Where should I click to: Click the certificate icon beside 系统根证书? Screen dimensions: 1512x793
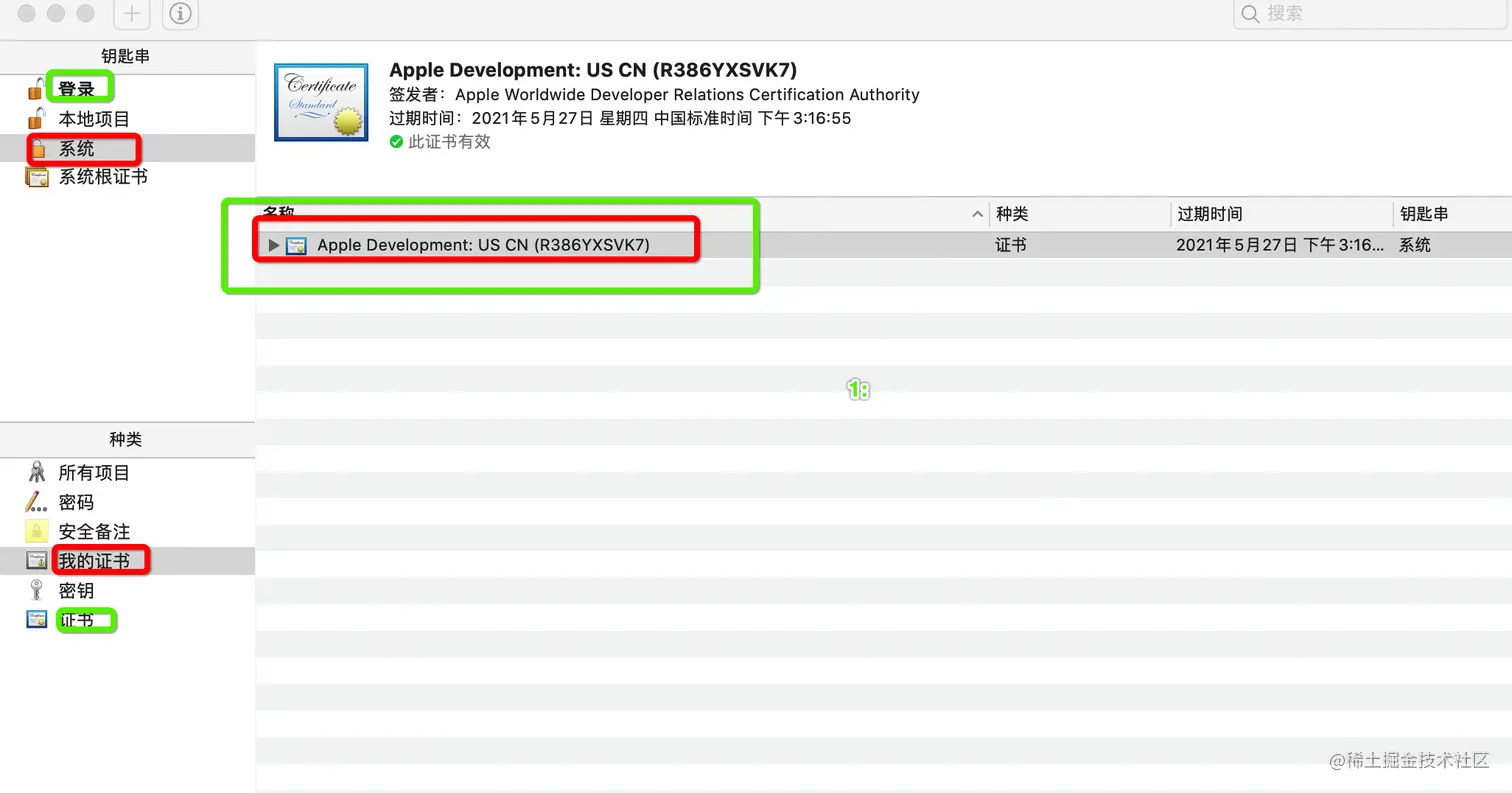click(x=37, y=178)
